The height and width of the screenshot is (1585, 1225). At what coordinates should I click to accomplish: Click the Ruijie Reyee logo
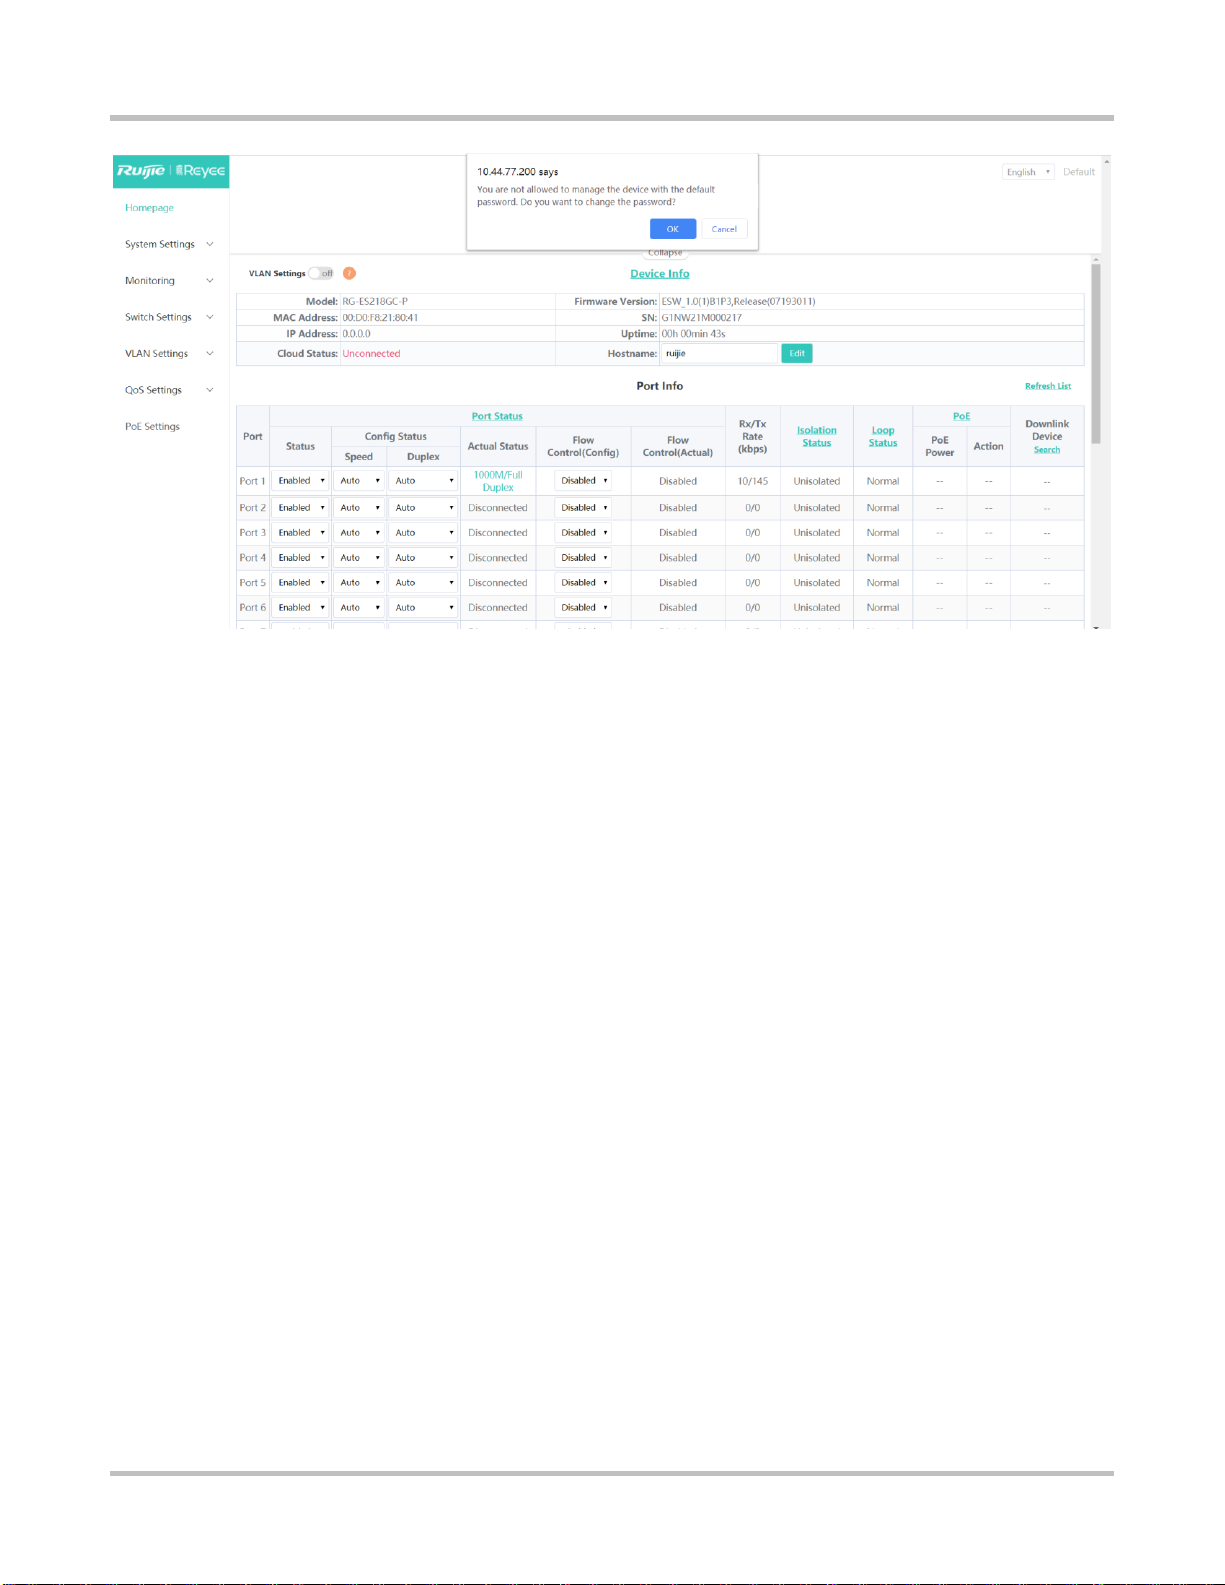pyautogui.click(x=171, y=171)
